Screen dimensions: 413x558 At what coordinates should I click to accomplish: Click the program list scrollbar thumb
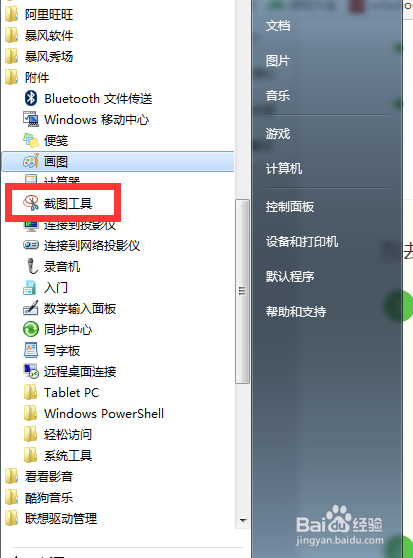242,291
